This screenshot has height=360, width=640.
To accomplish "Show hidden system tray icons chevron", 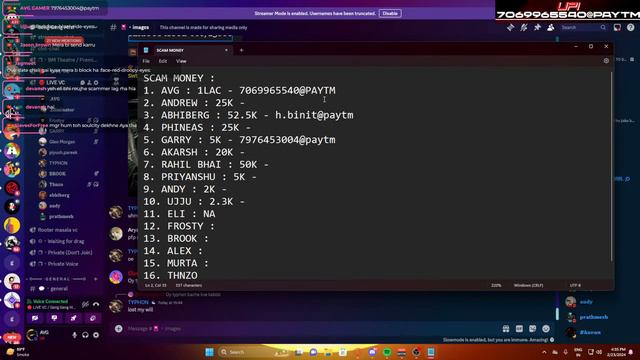I will pos(544,352).
